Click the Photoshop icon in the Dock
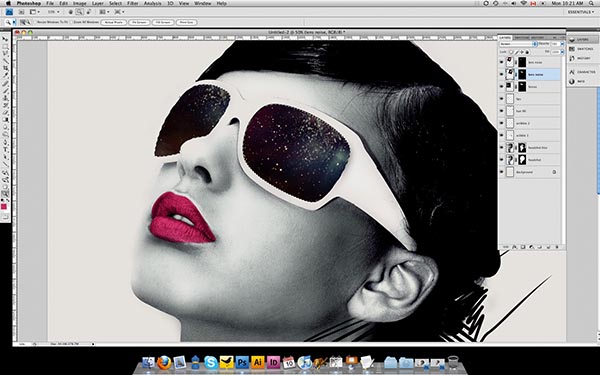This screenshot has height=375, width=600. (242, 362)
